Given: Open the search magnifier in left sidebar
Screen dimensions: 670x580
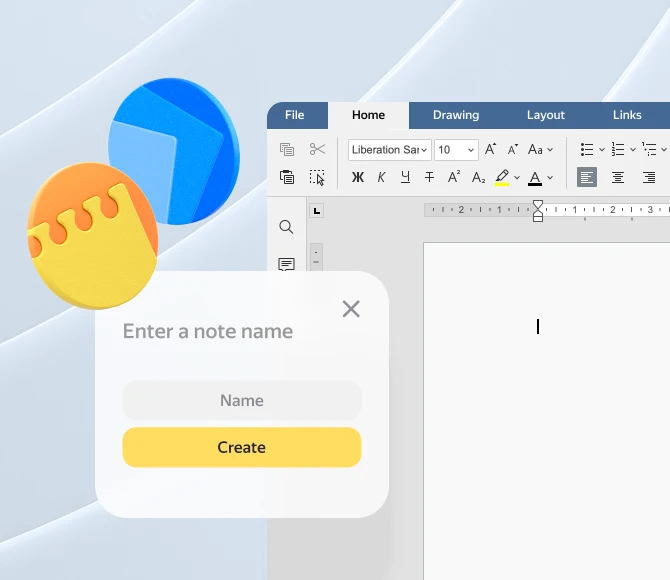Looking at the screenshot, I should 286,227.
